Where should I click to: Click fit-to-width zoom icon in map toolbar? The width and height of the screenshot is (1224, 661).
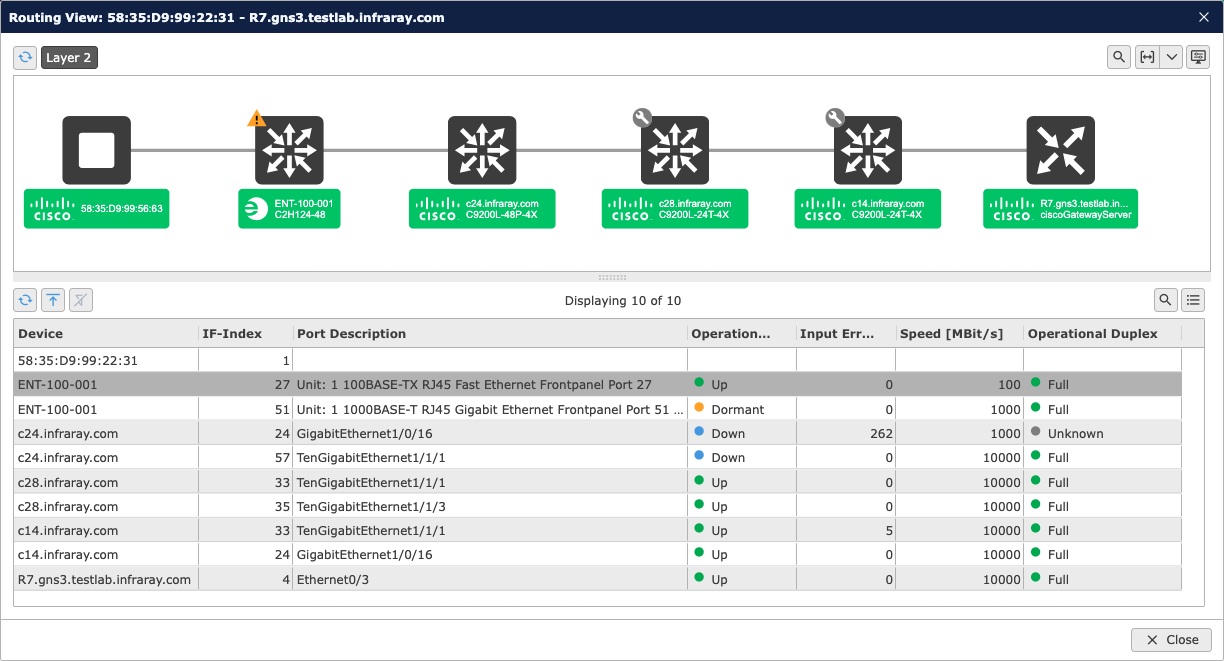[1147, 58]
